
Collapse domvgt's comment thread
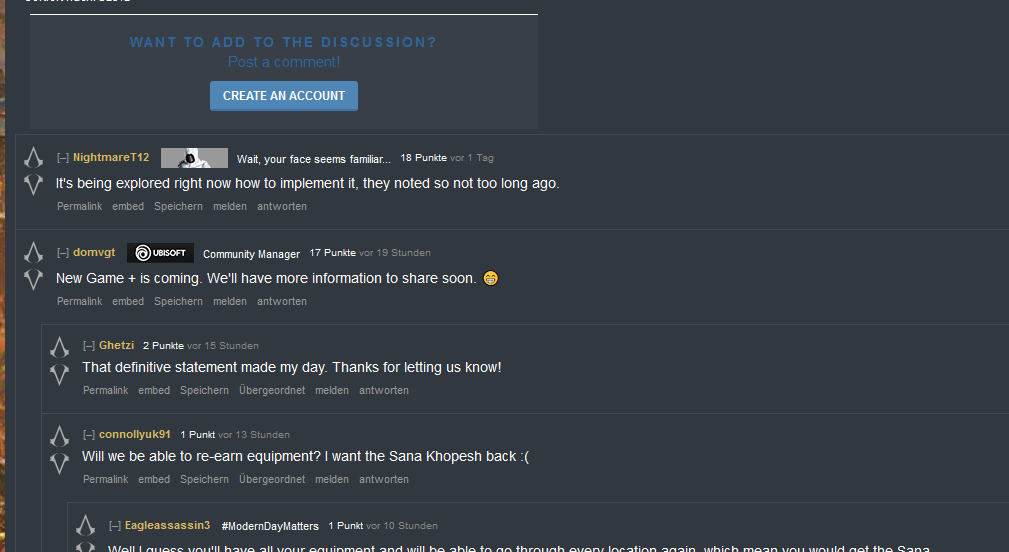pyautogui.click(x=63, y=253)
